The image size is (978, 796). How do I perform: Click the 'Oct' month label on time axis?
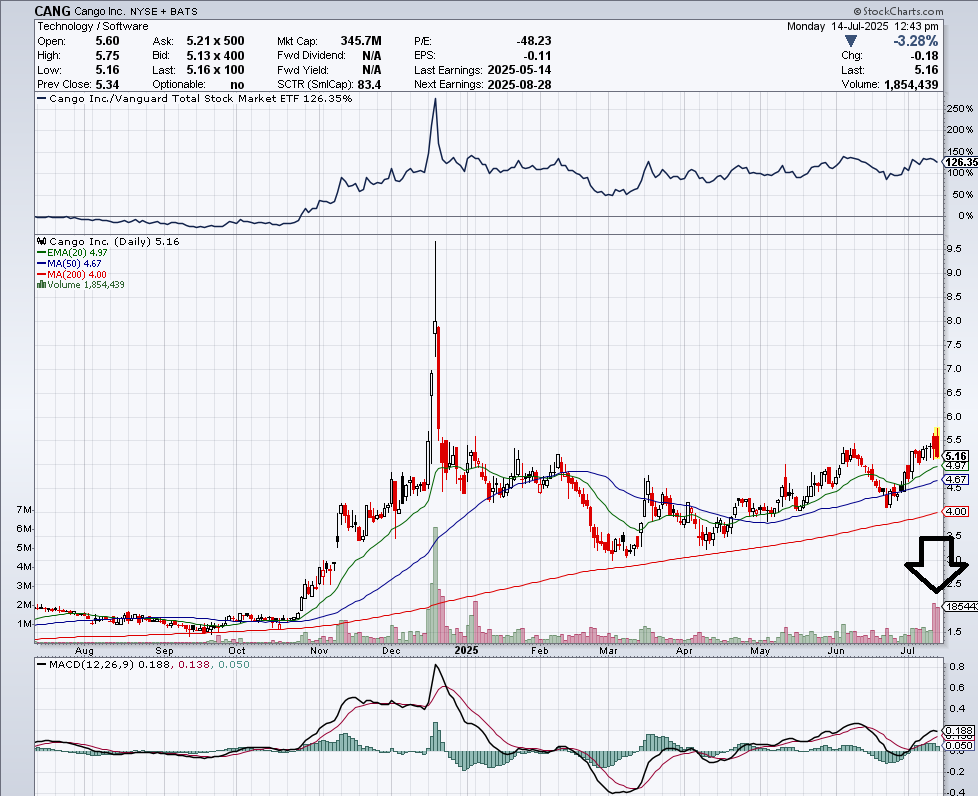coord(236,651)
